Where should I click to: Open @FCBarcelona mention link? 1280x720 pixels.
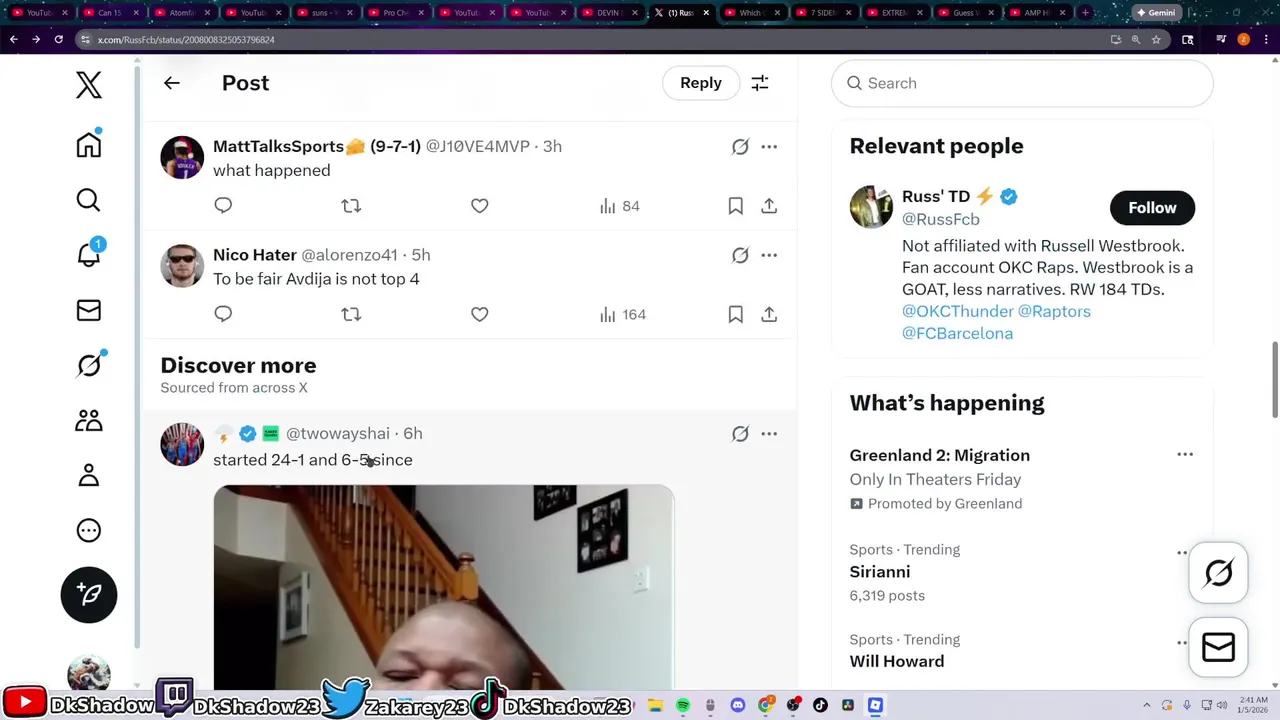957,333
